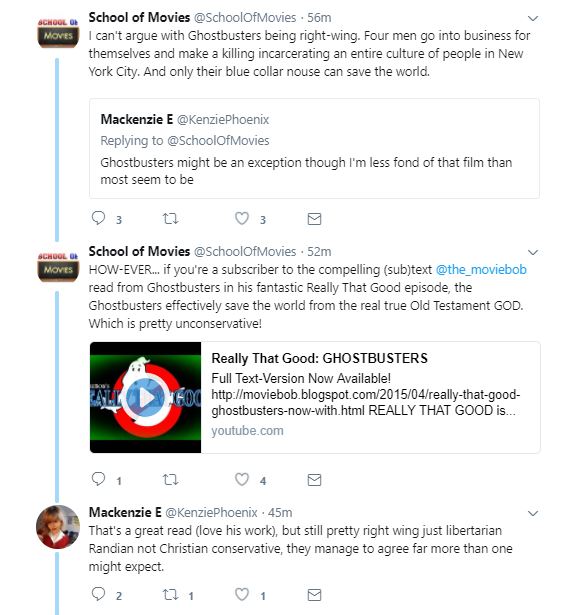Viewport: 575px width, 615px height.
Task: Like the HOW-EVER tweet with 4 likes
Action: (242, 480)
